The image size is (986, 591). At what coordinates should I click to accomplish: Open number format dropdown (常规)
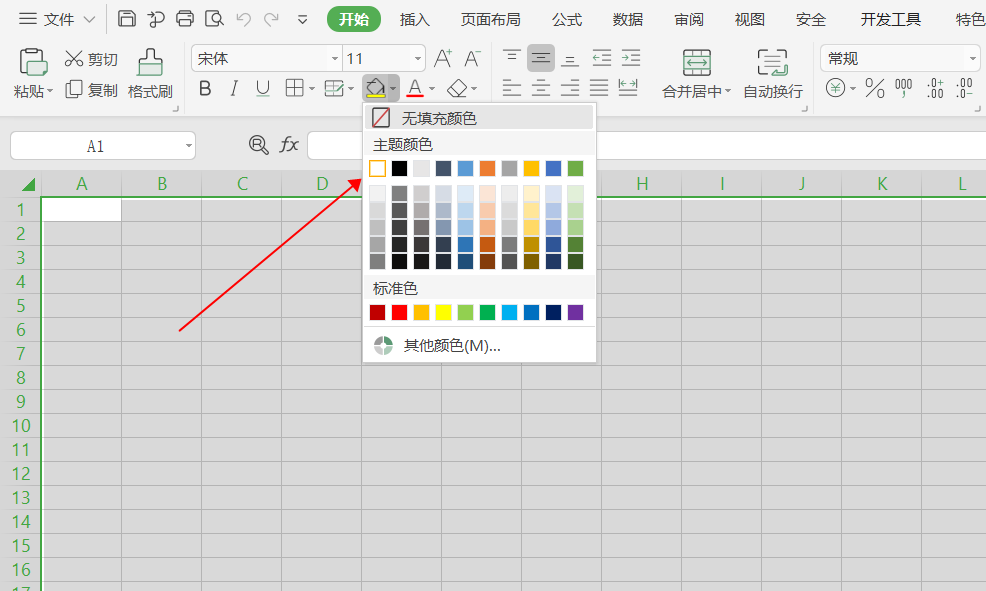pos(972,58)
